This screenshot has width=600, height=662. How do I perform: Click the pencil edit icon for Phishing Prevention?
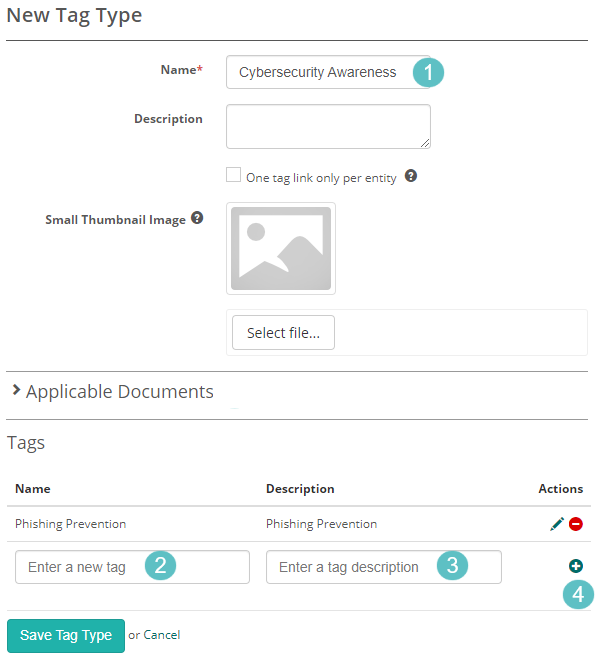pyautogui.click(x=557, y=524)
